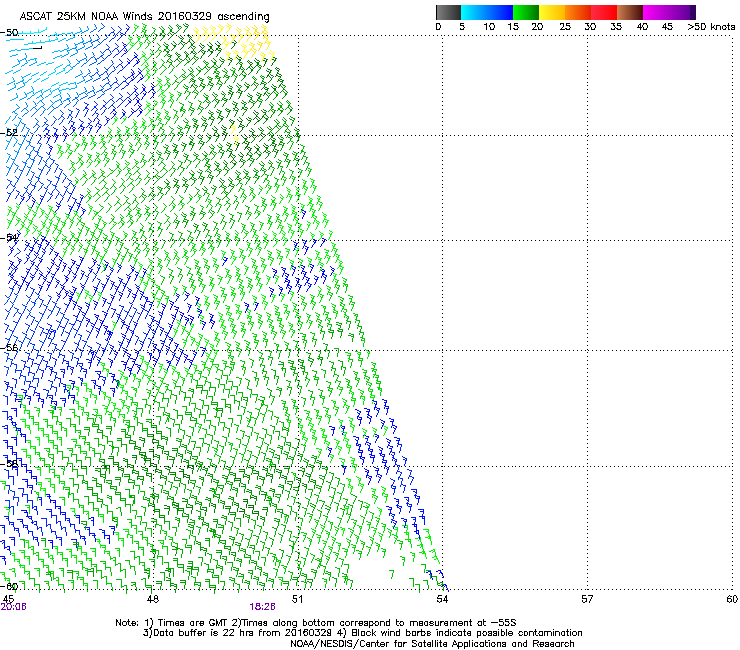Click the NOAA/NESDIS credit line
Image resolution: width=740 pixels, height=650 pixels.
(x=432, y=644)
